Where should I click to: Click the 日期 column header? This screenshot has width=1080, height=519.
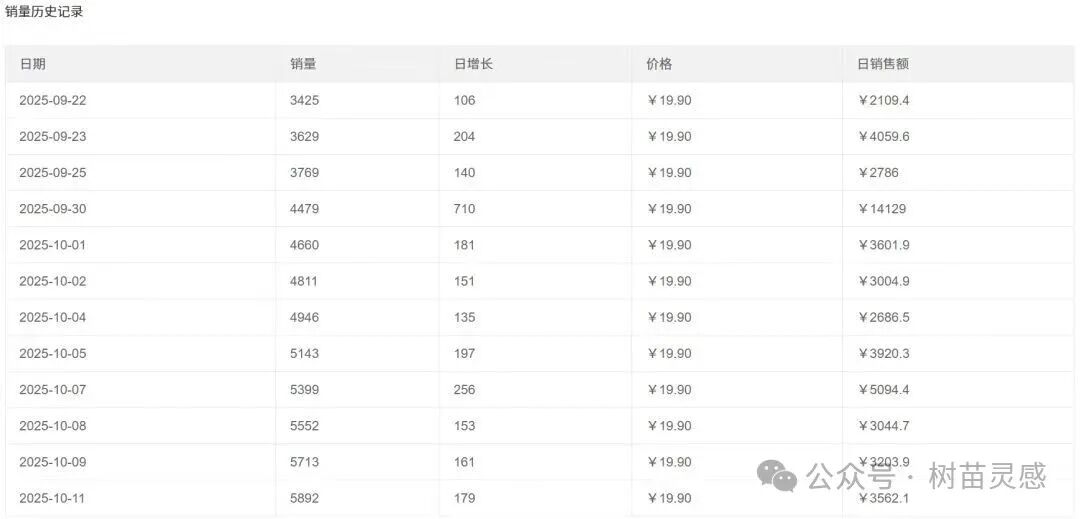pyautogui.click(x=33, y=64)
